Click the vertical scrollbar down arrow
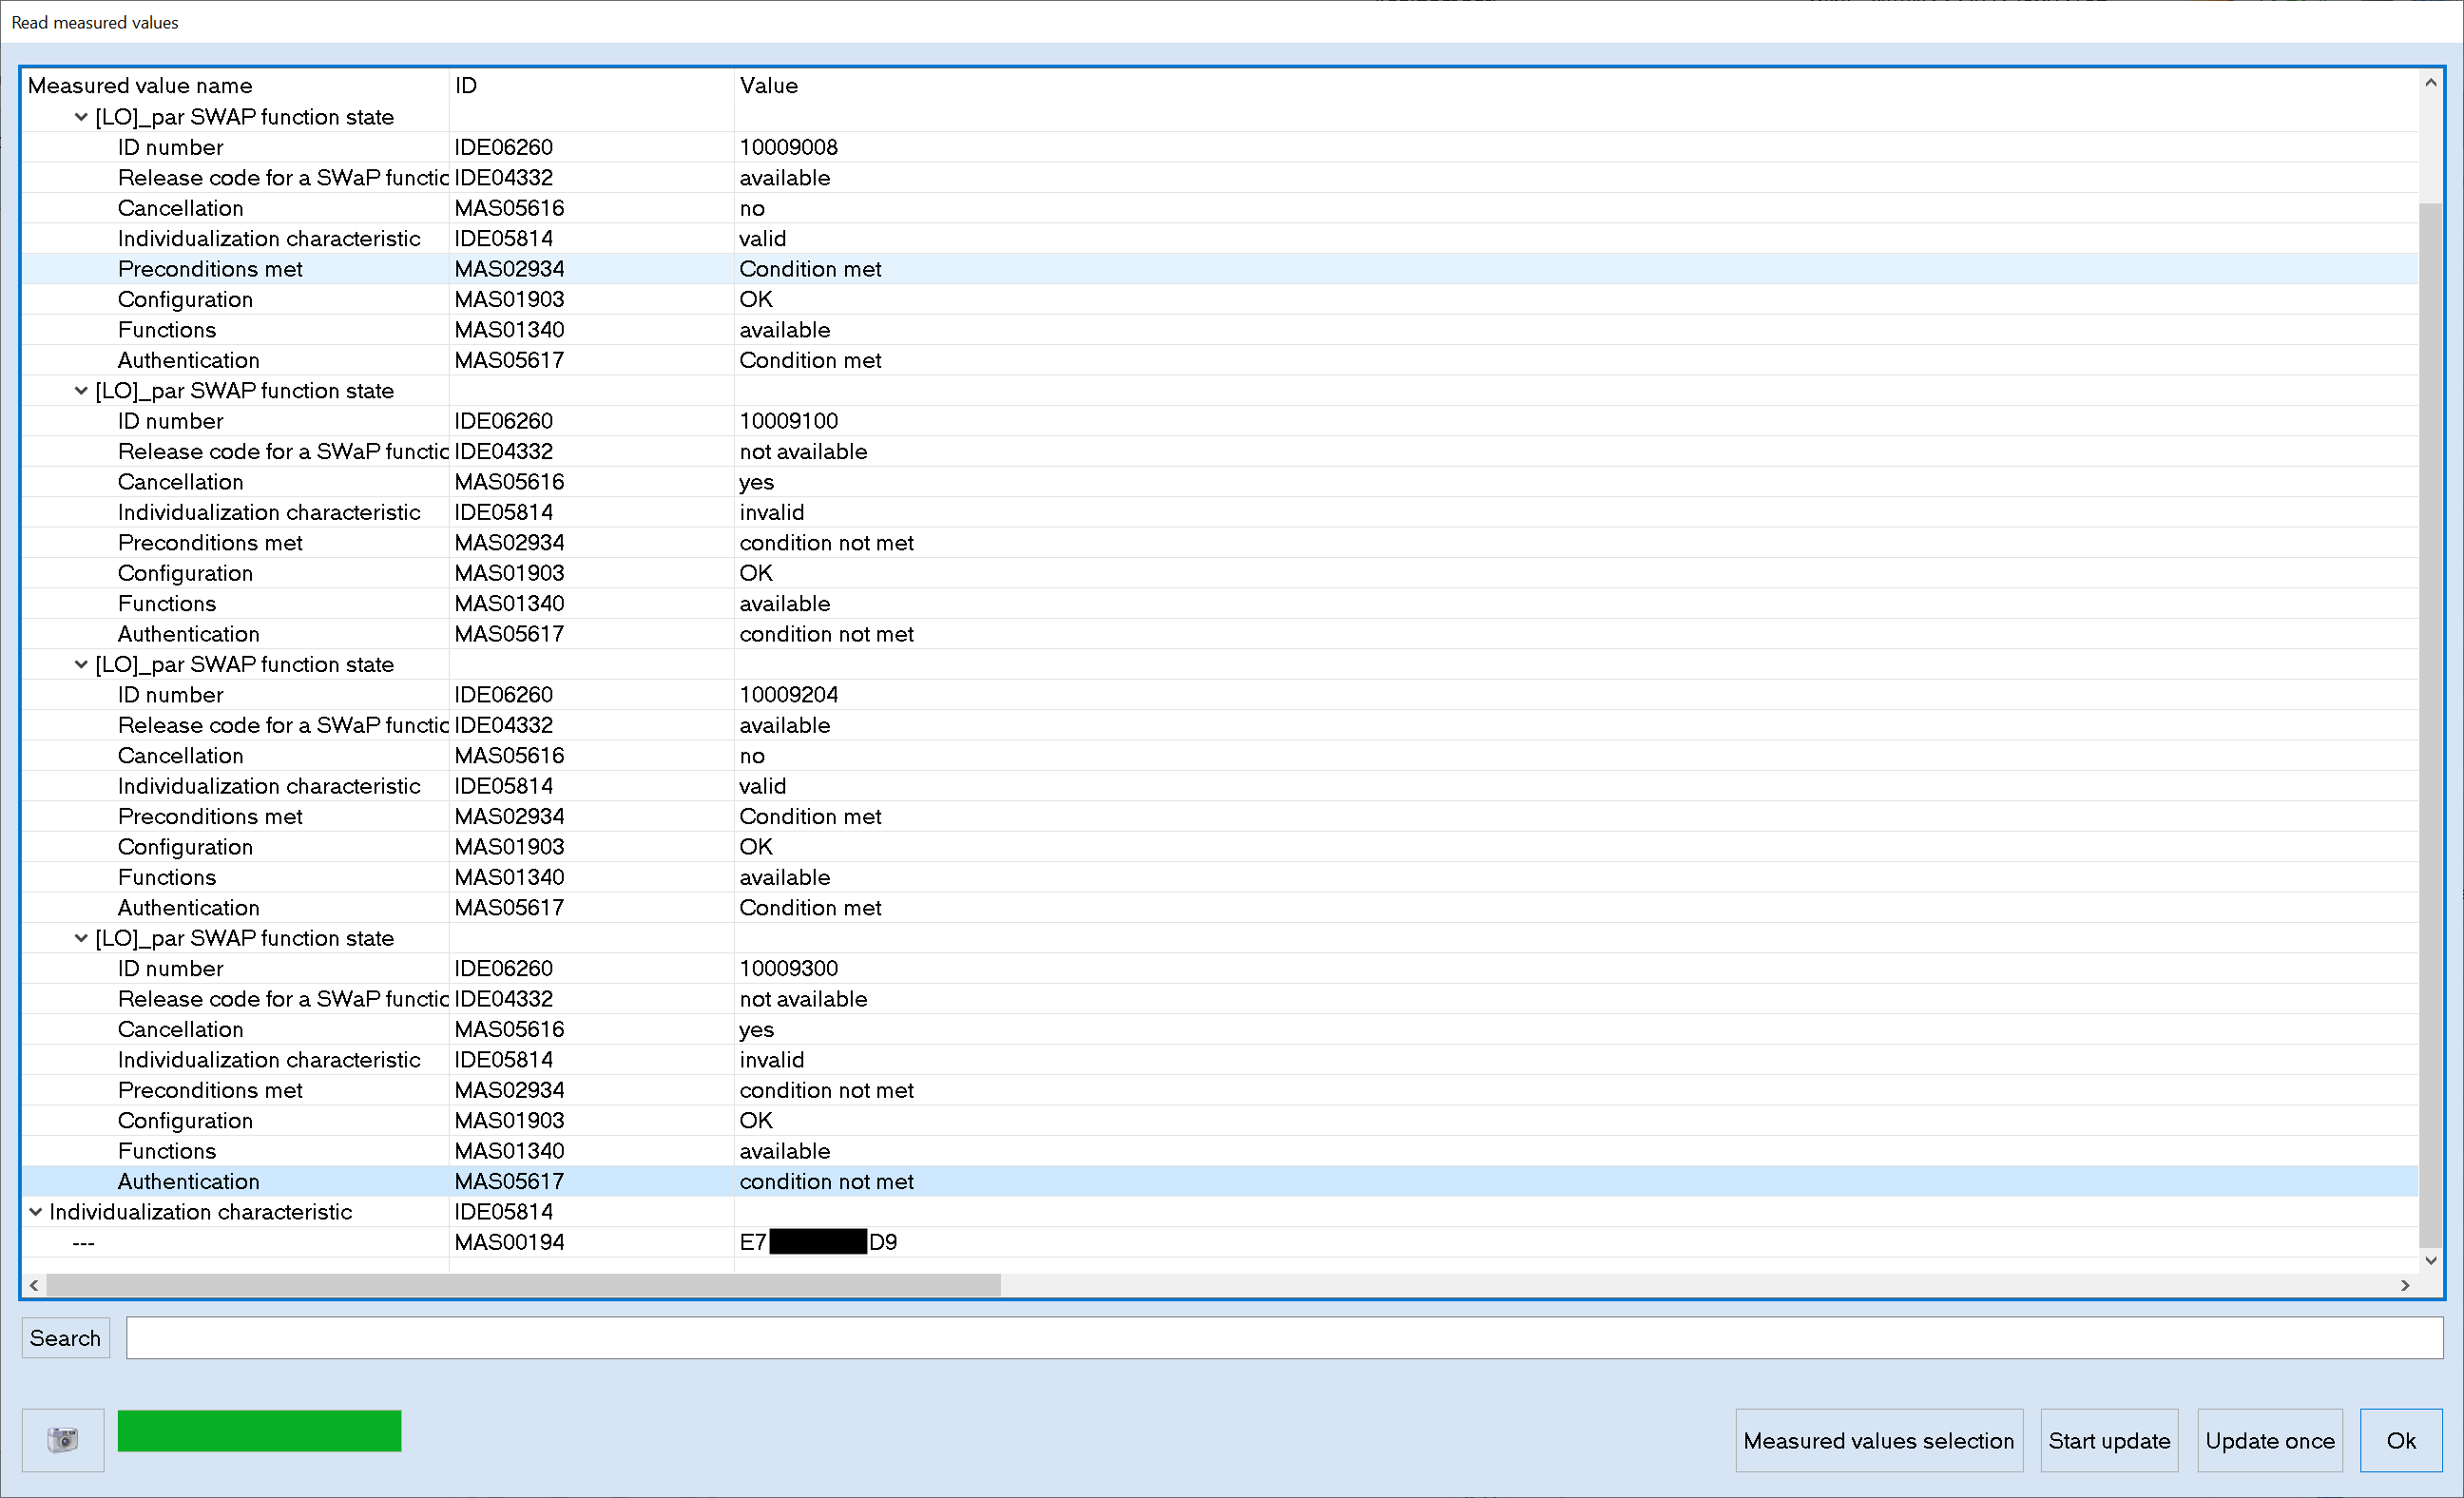2464x1498 pixels. 2430,1260
